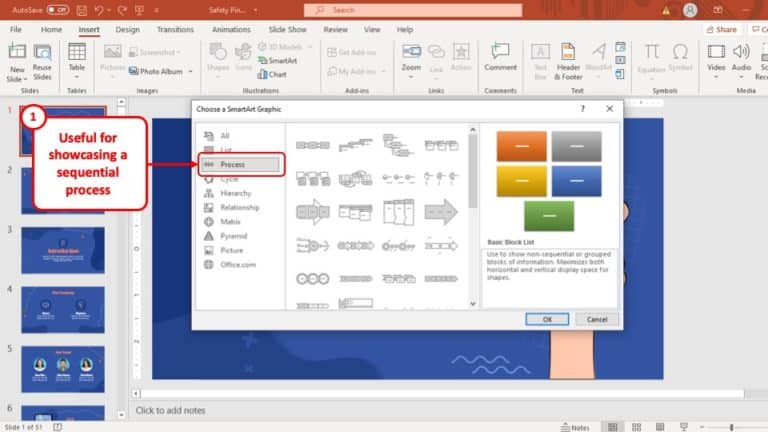The width and height of the screenshot is (768, 432).
Task: Insert a Table from ribbon
Action: pyautogui.click(x=76, y=56)
